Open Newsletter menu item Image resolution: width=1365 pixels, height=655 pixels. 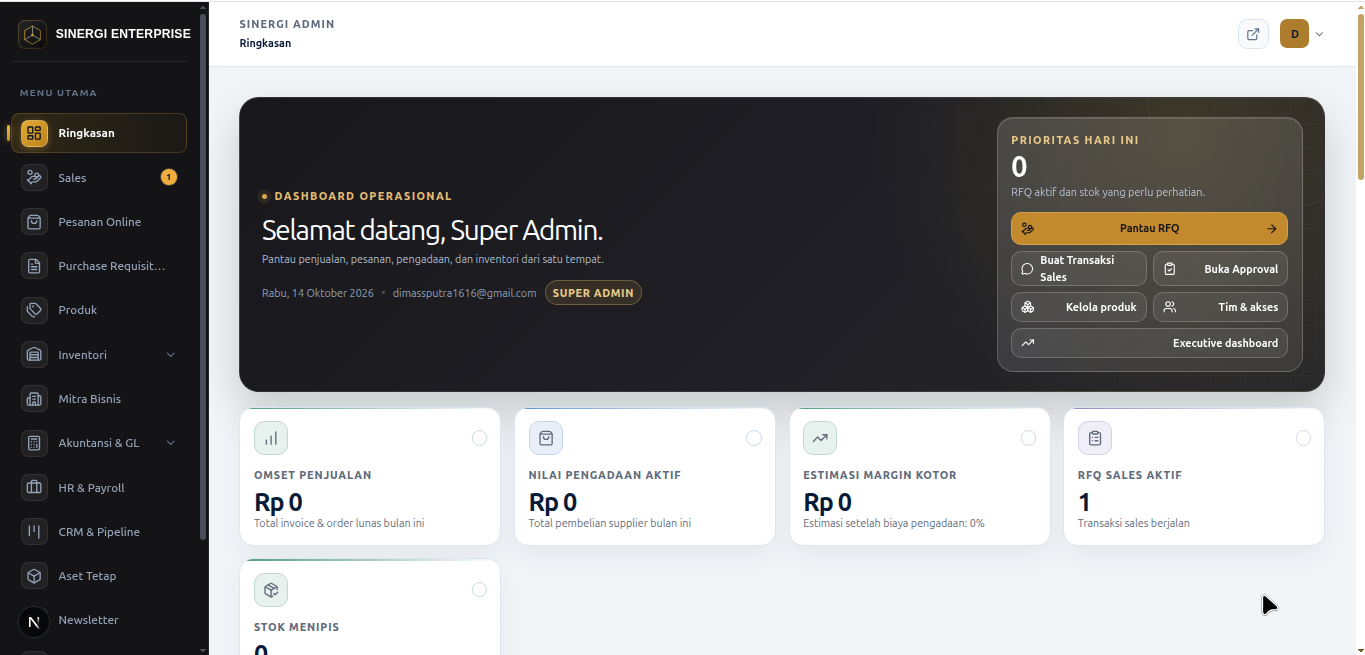click(99, 621)
